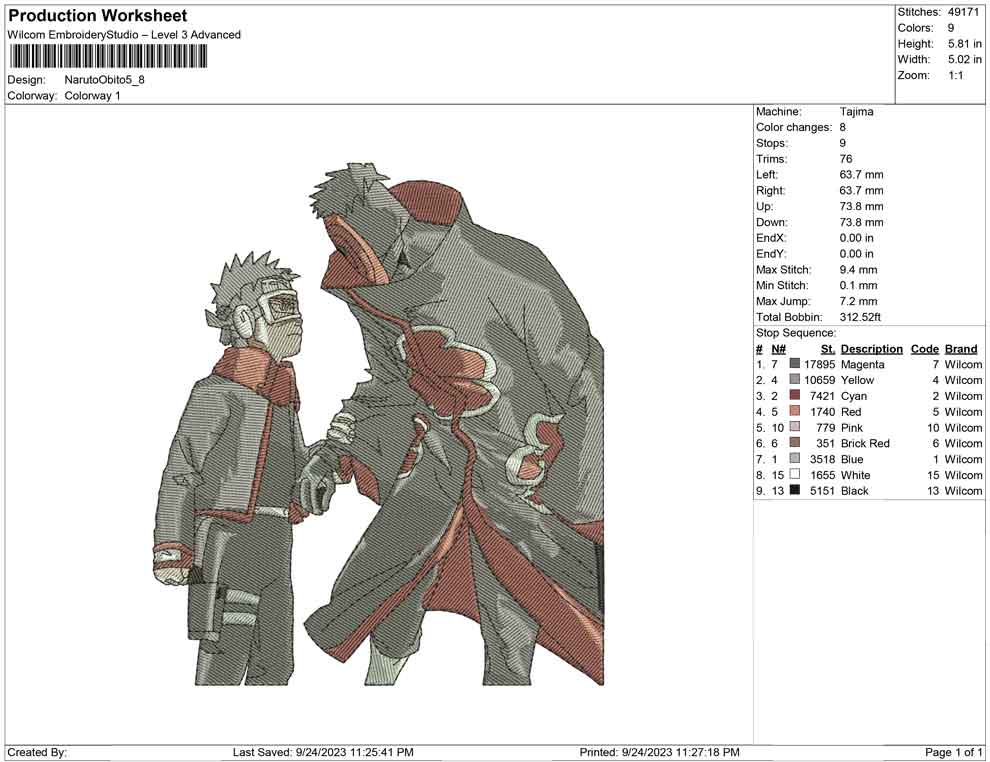Select the Brick Red thread color swatch
The image size is (990, 762).
click(x=795, y=443)
